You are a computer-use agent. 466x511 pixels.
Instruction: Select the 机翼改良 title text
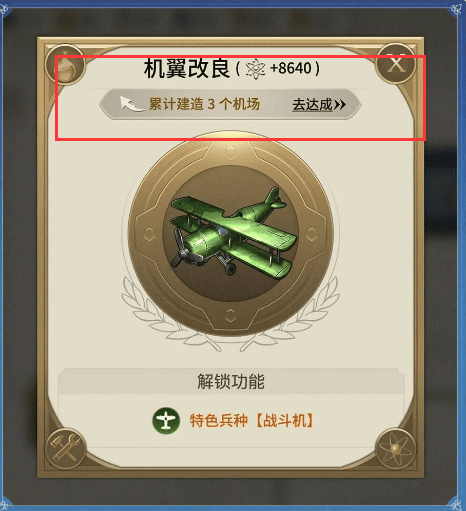pyautogui.click(x=187, y=68)
